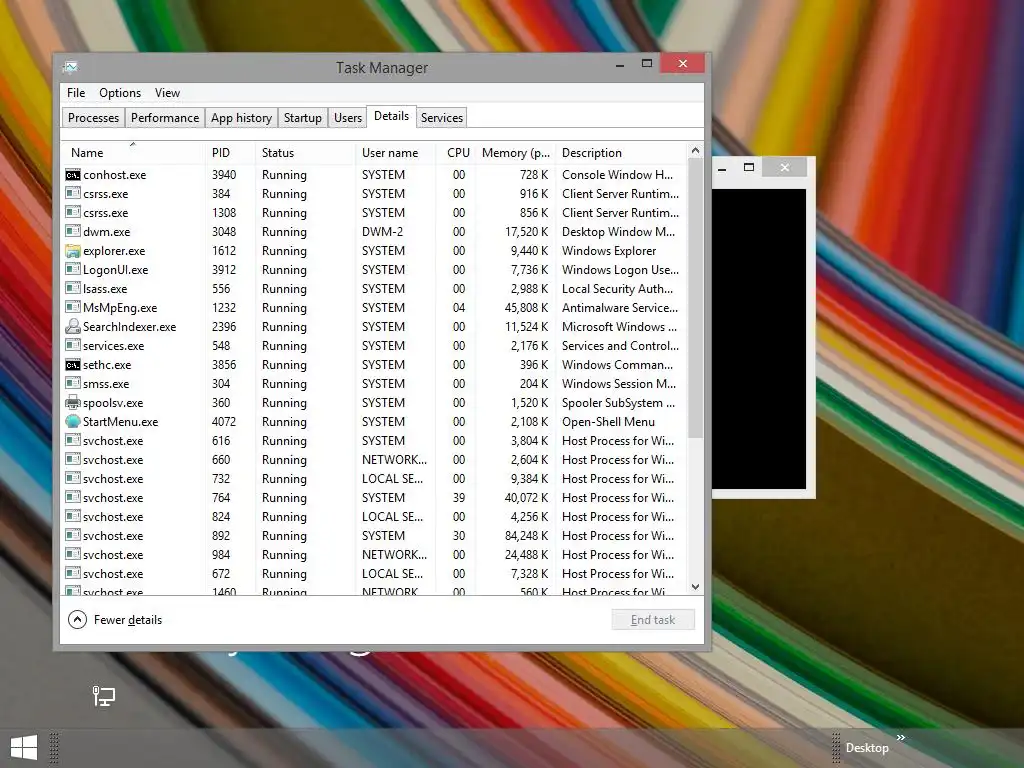
Task: Click the explorer.exe folder icon
Action: (72, 251)
